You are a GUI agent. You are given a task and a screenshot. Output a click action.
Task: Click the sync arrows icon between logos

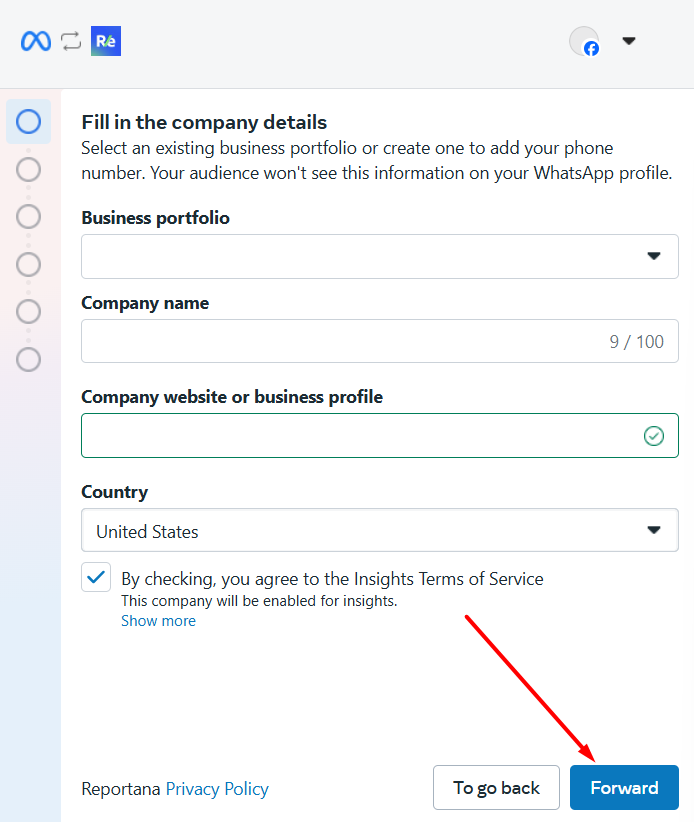[x=70, y=41]
